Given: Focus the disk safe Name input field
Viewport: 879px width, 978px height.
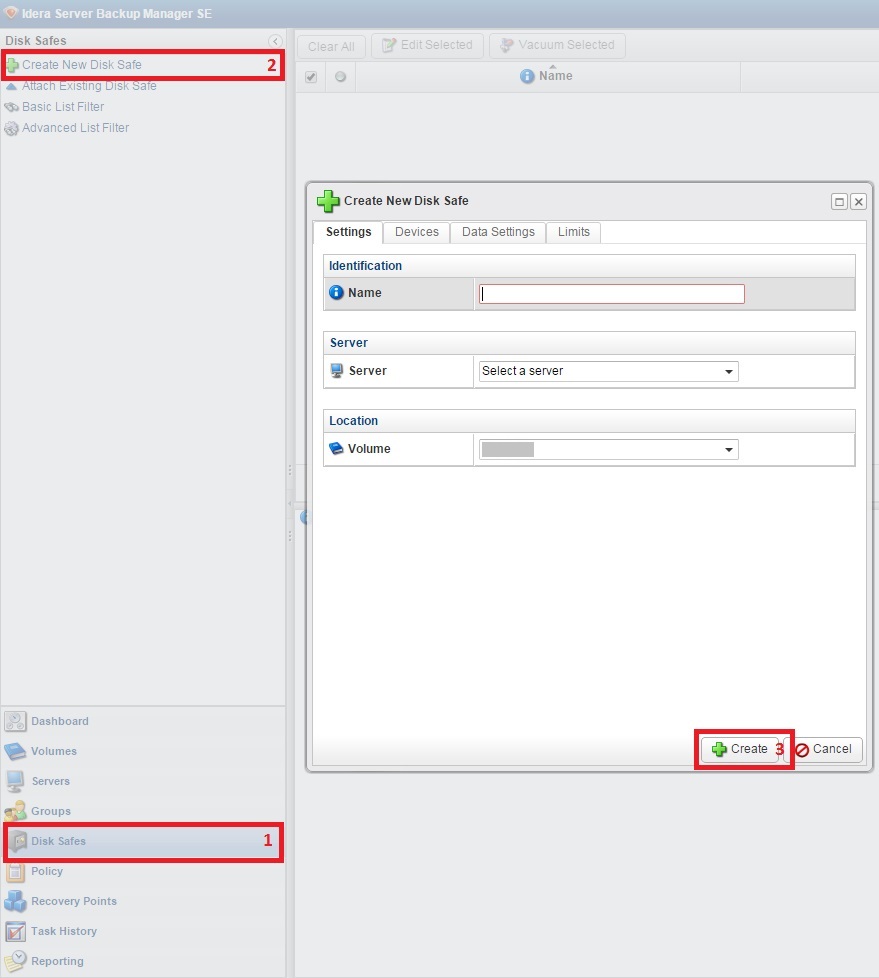Looking at the screenshot, I should tap(611, 294).
